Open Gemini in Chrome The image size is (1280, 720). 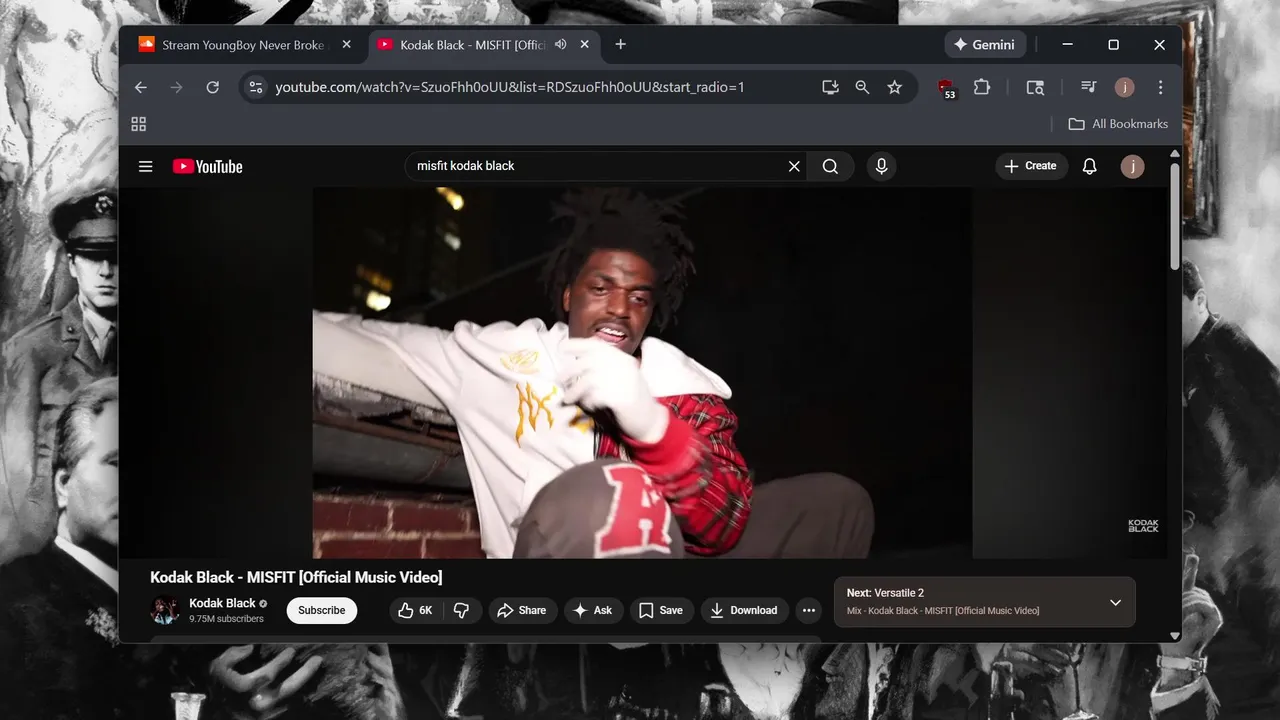point(984,44)
